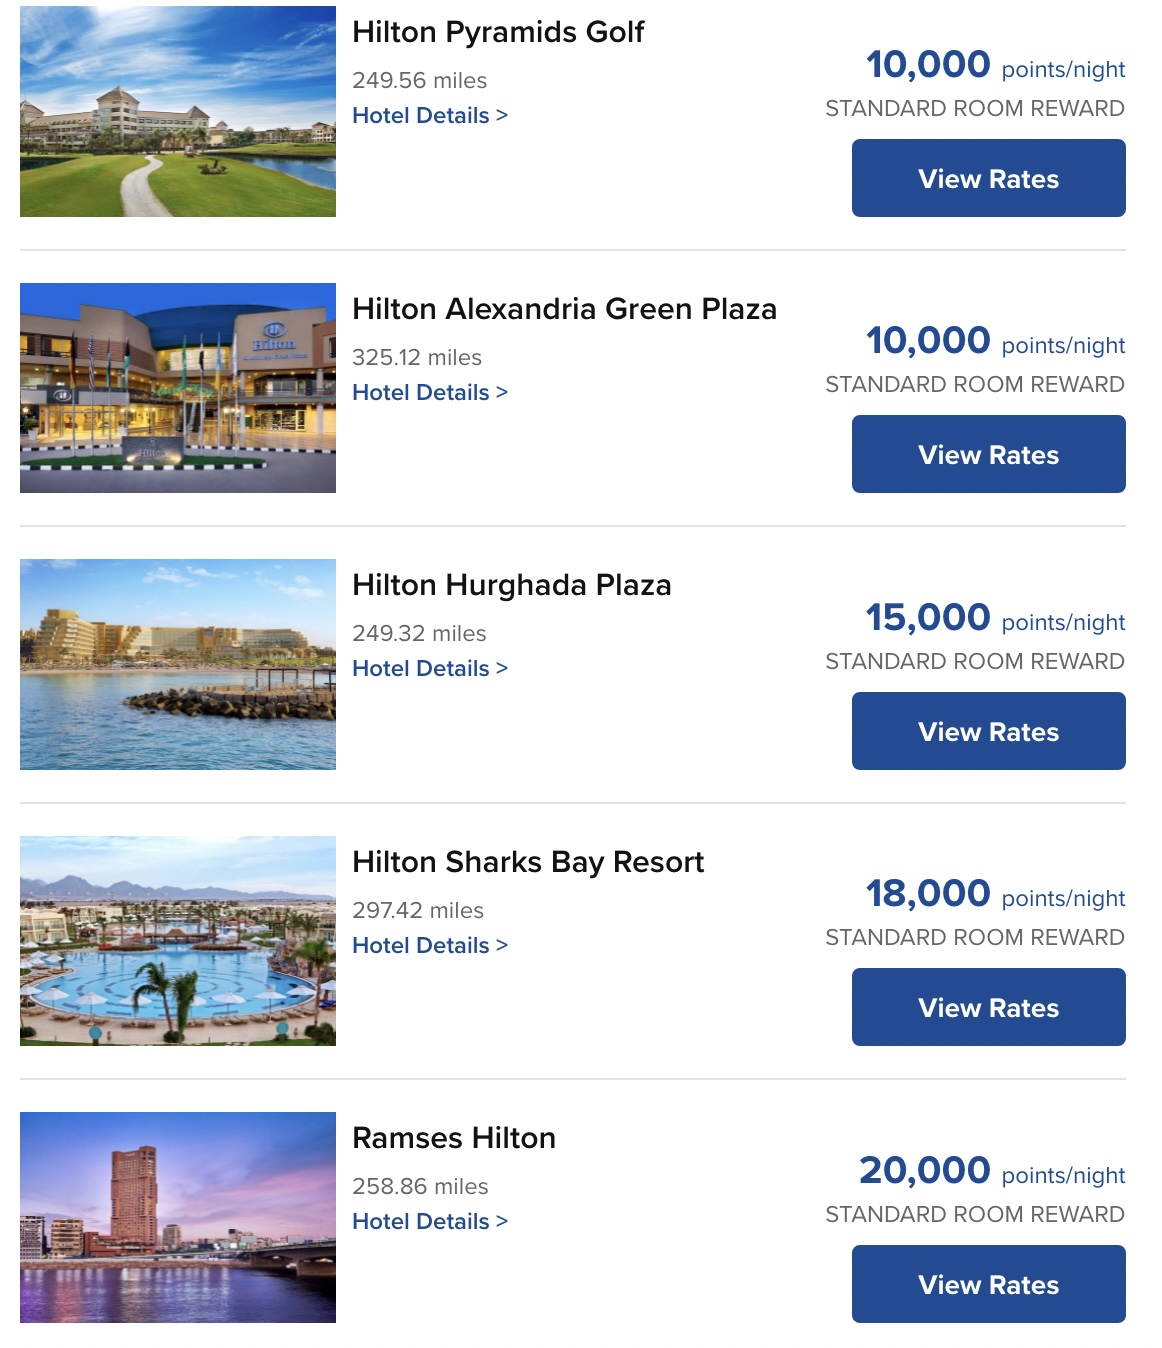This screenshot has height=1348, width=1162.
Task: Open Hotel Details for Hilton Sharks Bay Resort
Action: [423, 945]
